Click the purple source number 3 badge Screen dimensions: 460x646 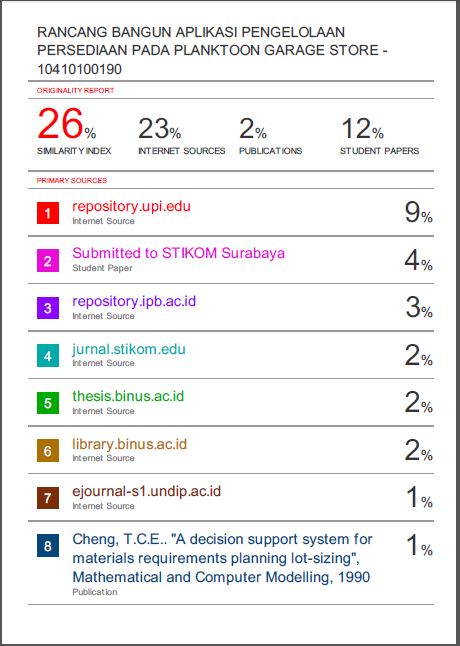(48, 308)
